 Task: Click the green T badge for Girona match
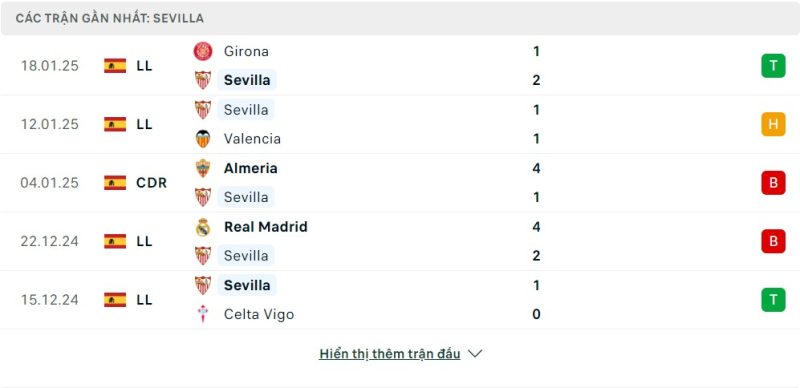coord(773,66)
